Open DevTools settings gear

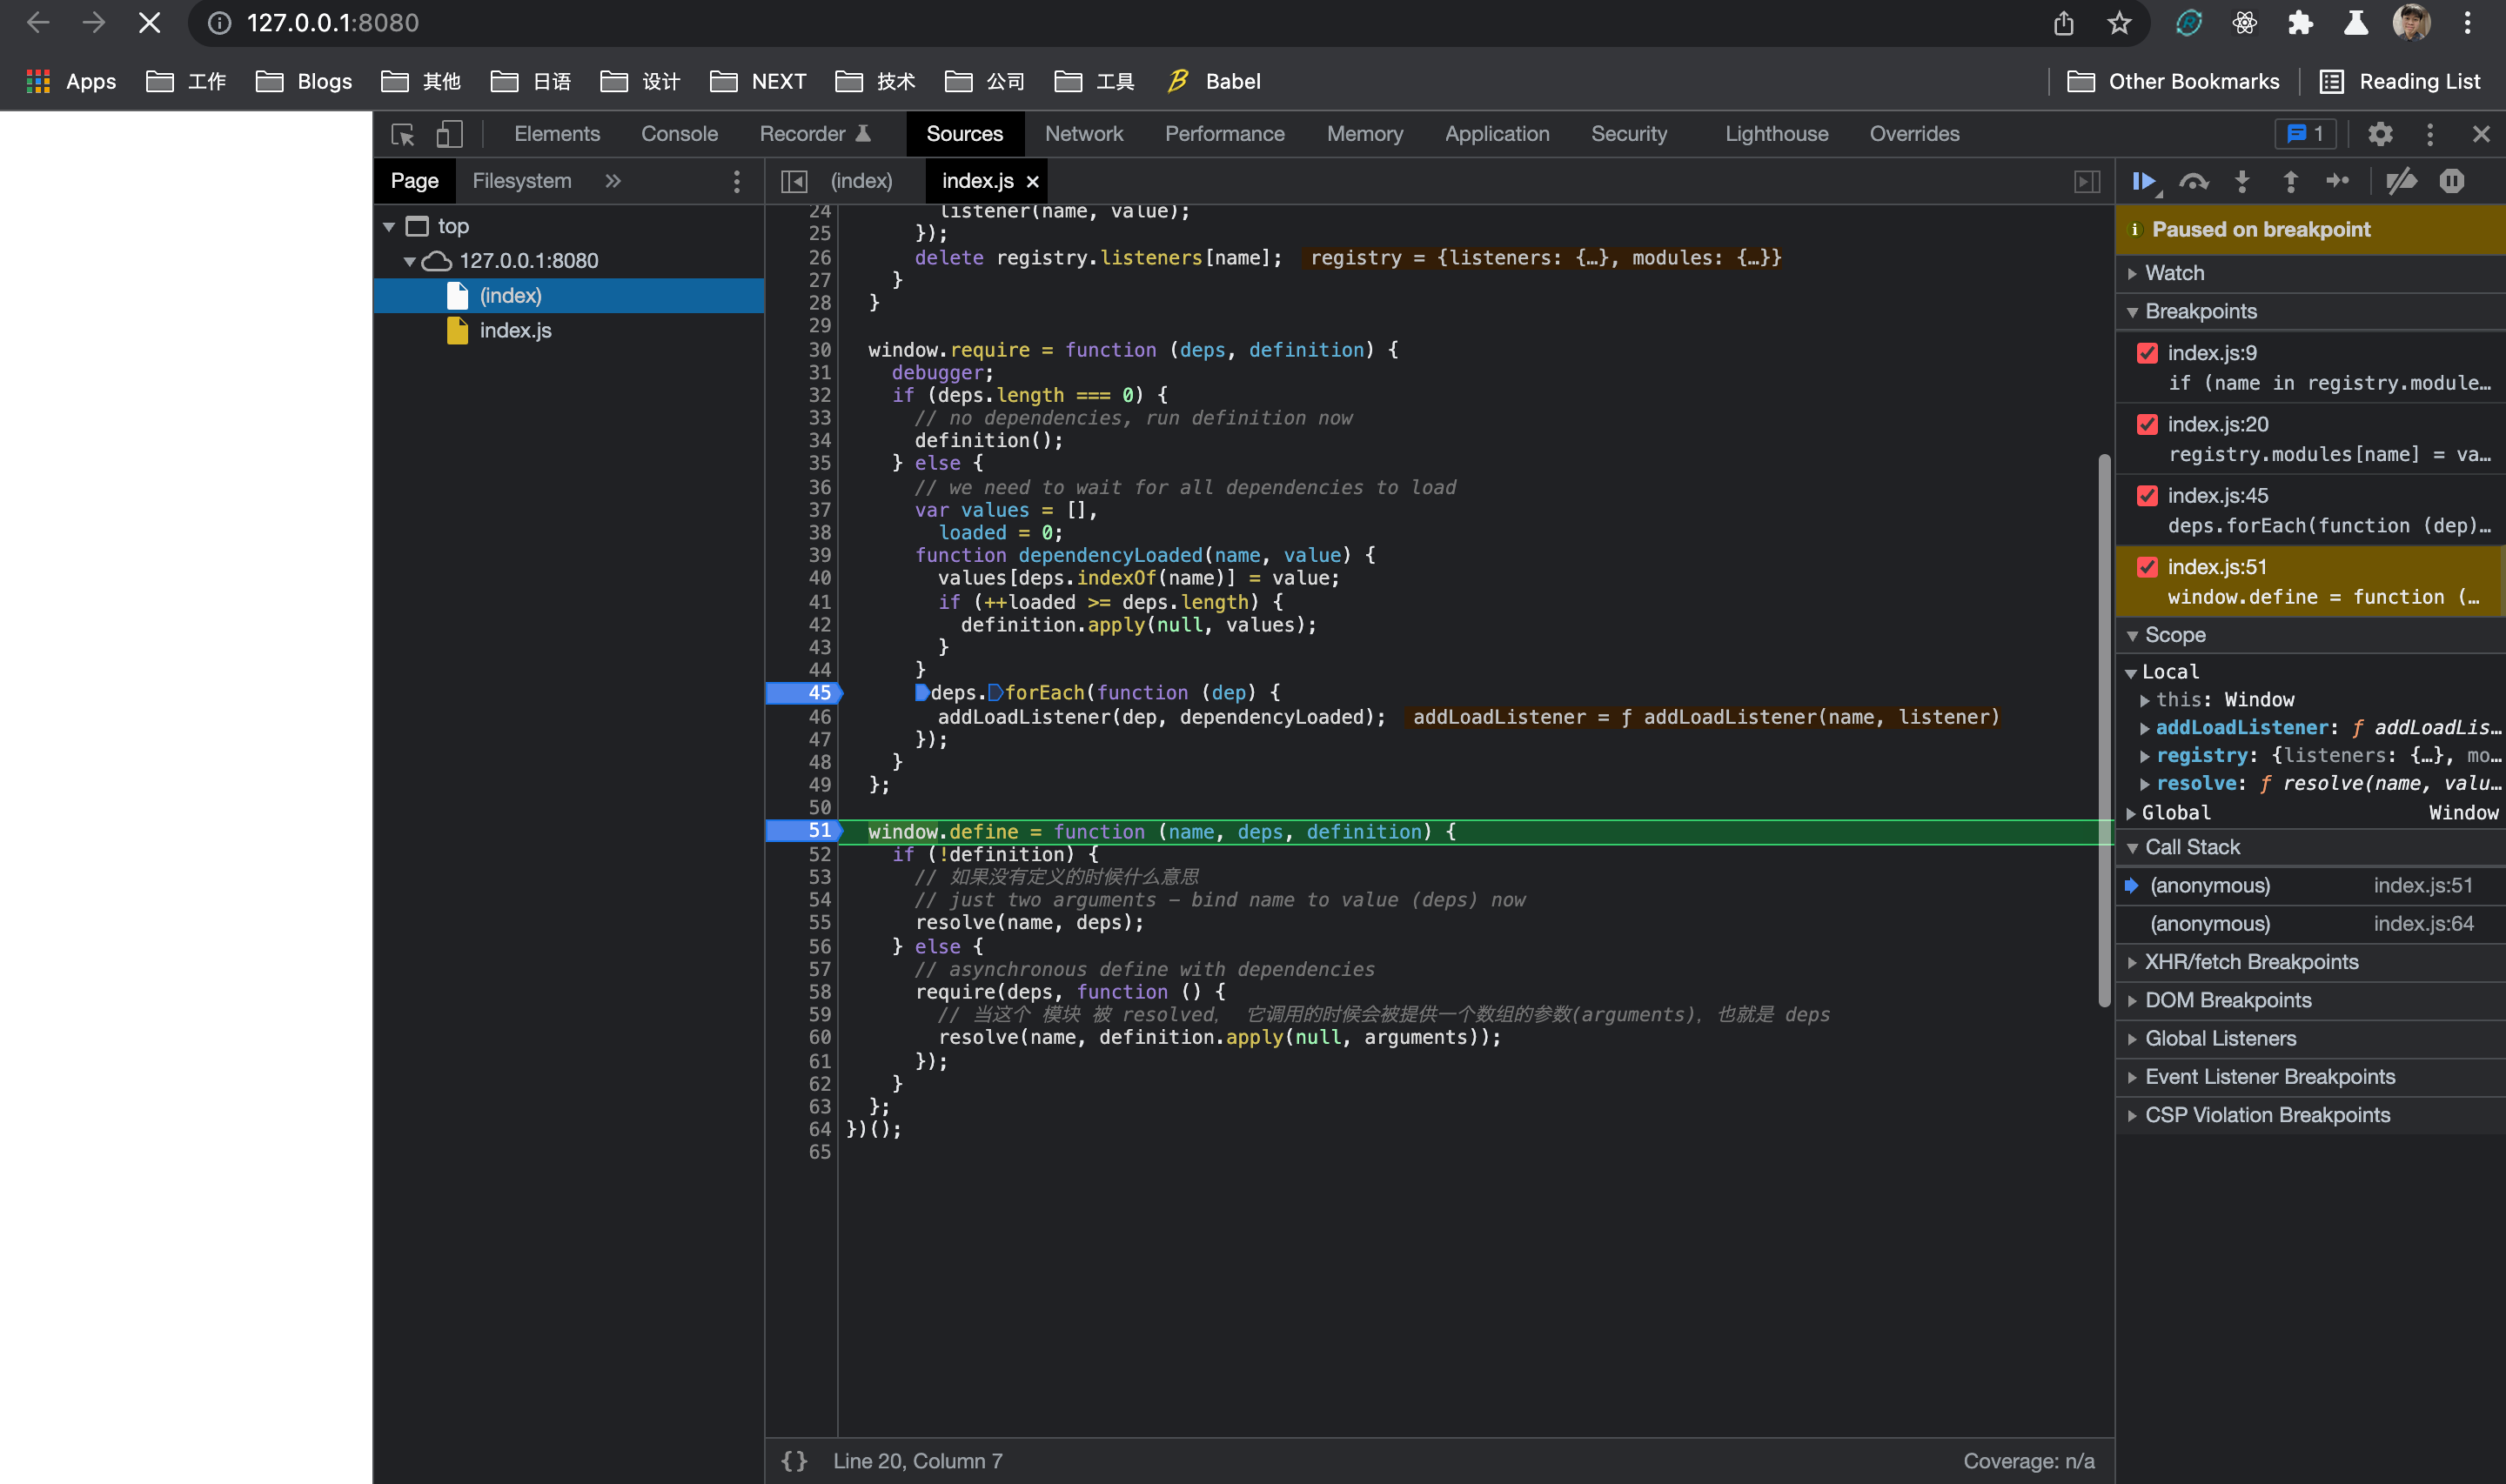[x=2380, y=134]
